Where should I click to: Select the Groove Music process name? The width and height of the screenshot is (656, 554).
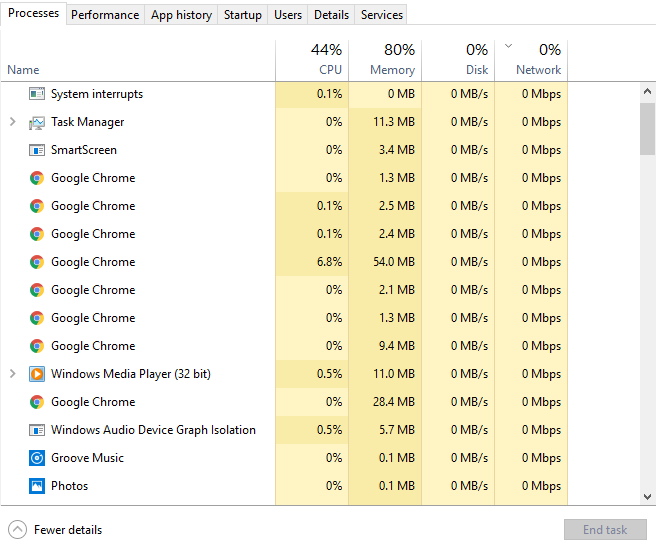coord(87,458)
